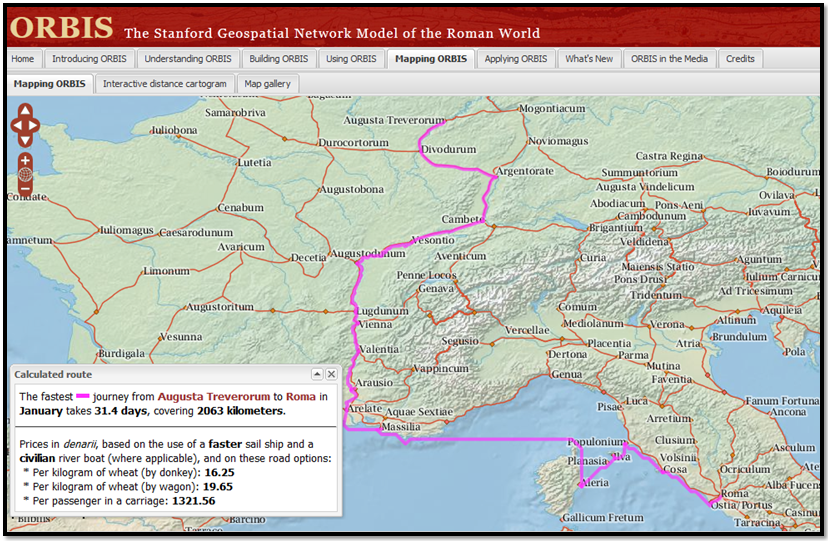Click Populonium on the map
The image size is (828, 541).
pyautogui.click(x=597, y=442)
